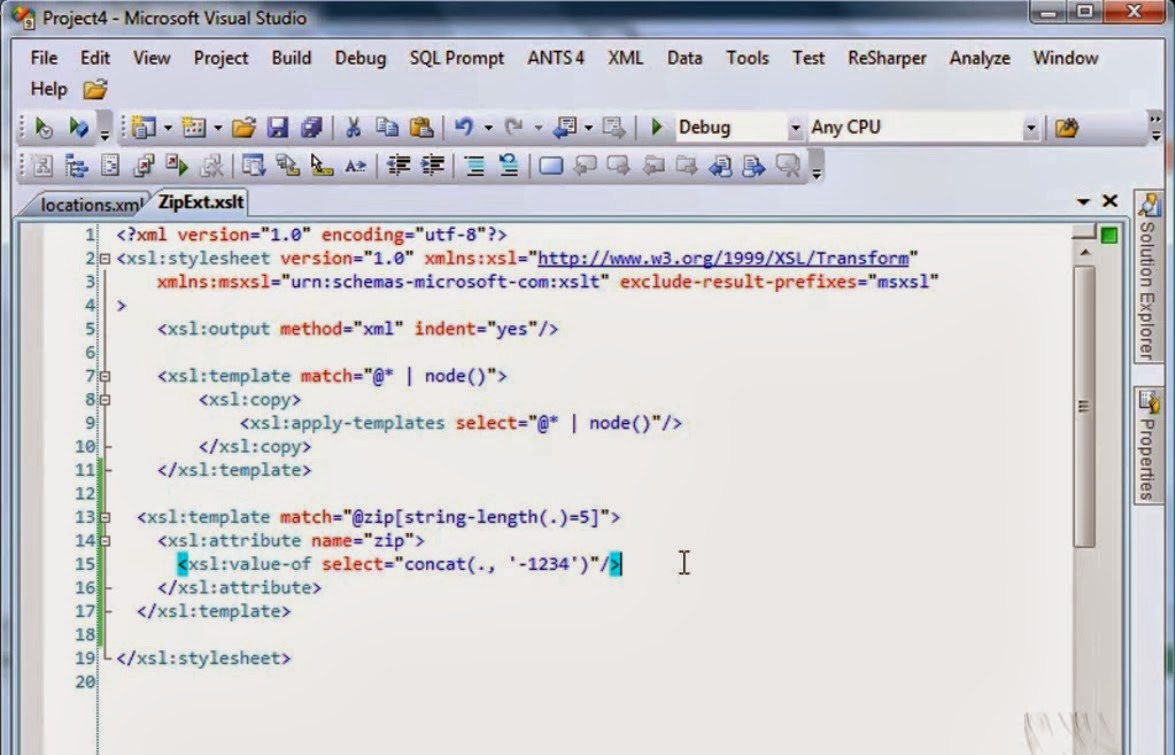1175x755 pixels.
Task: Open the New Project dropdown arrow
Action: [x=168, y=128]
